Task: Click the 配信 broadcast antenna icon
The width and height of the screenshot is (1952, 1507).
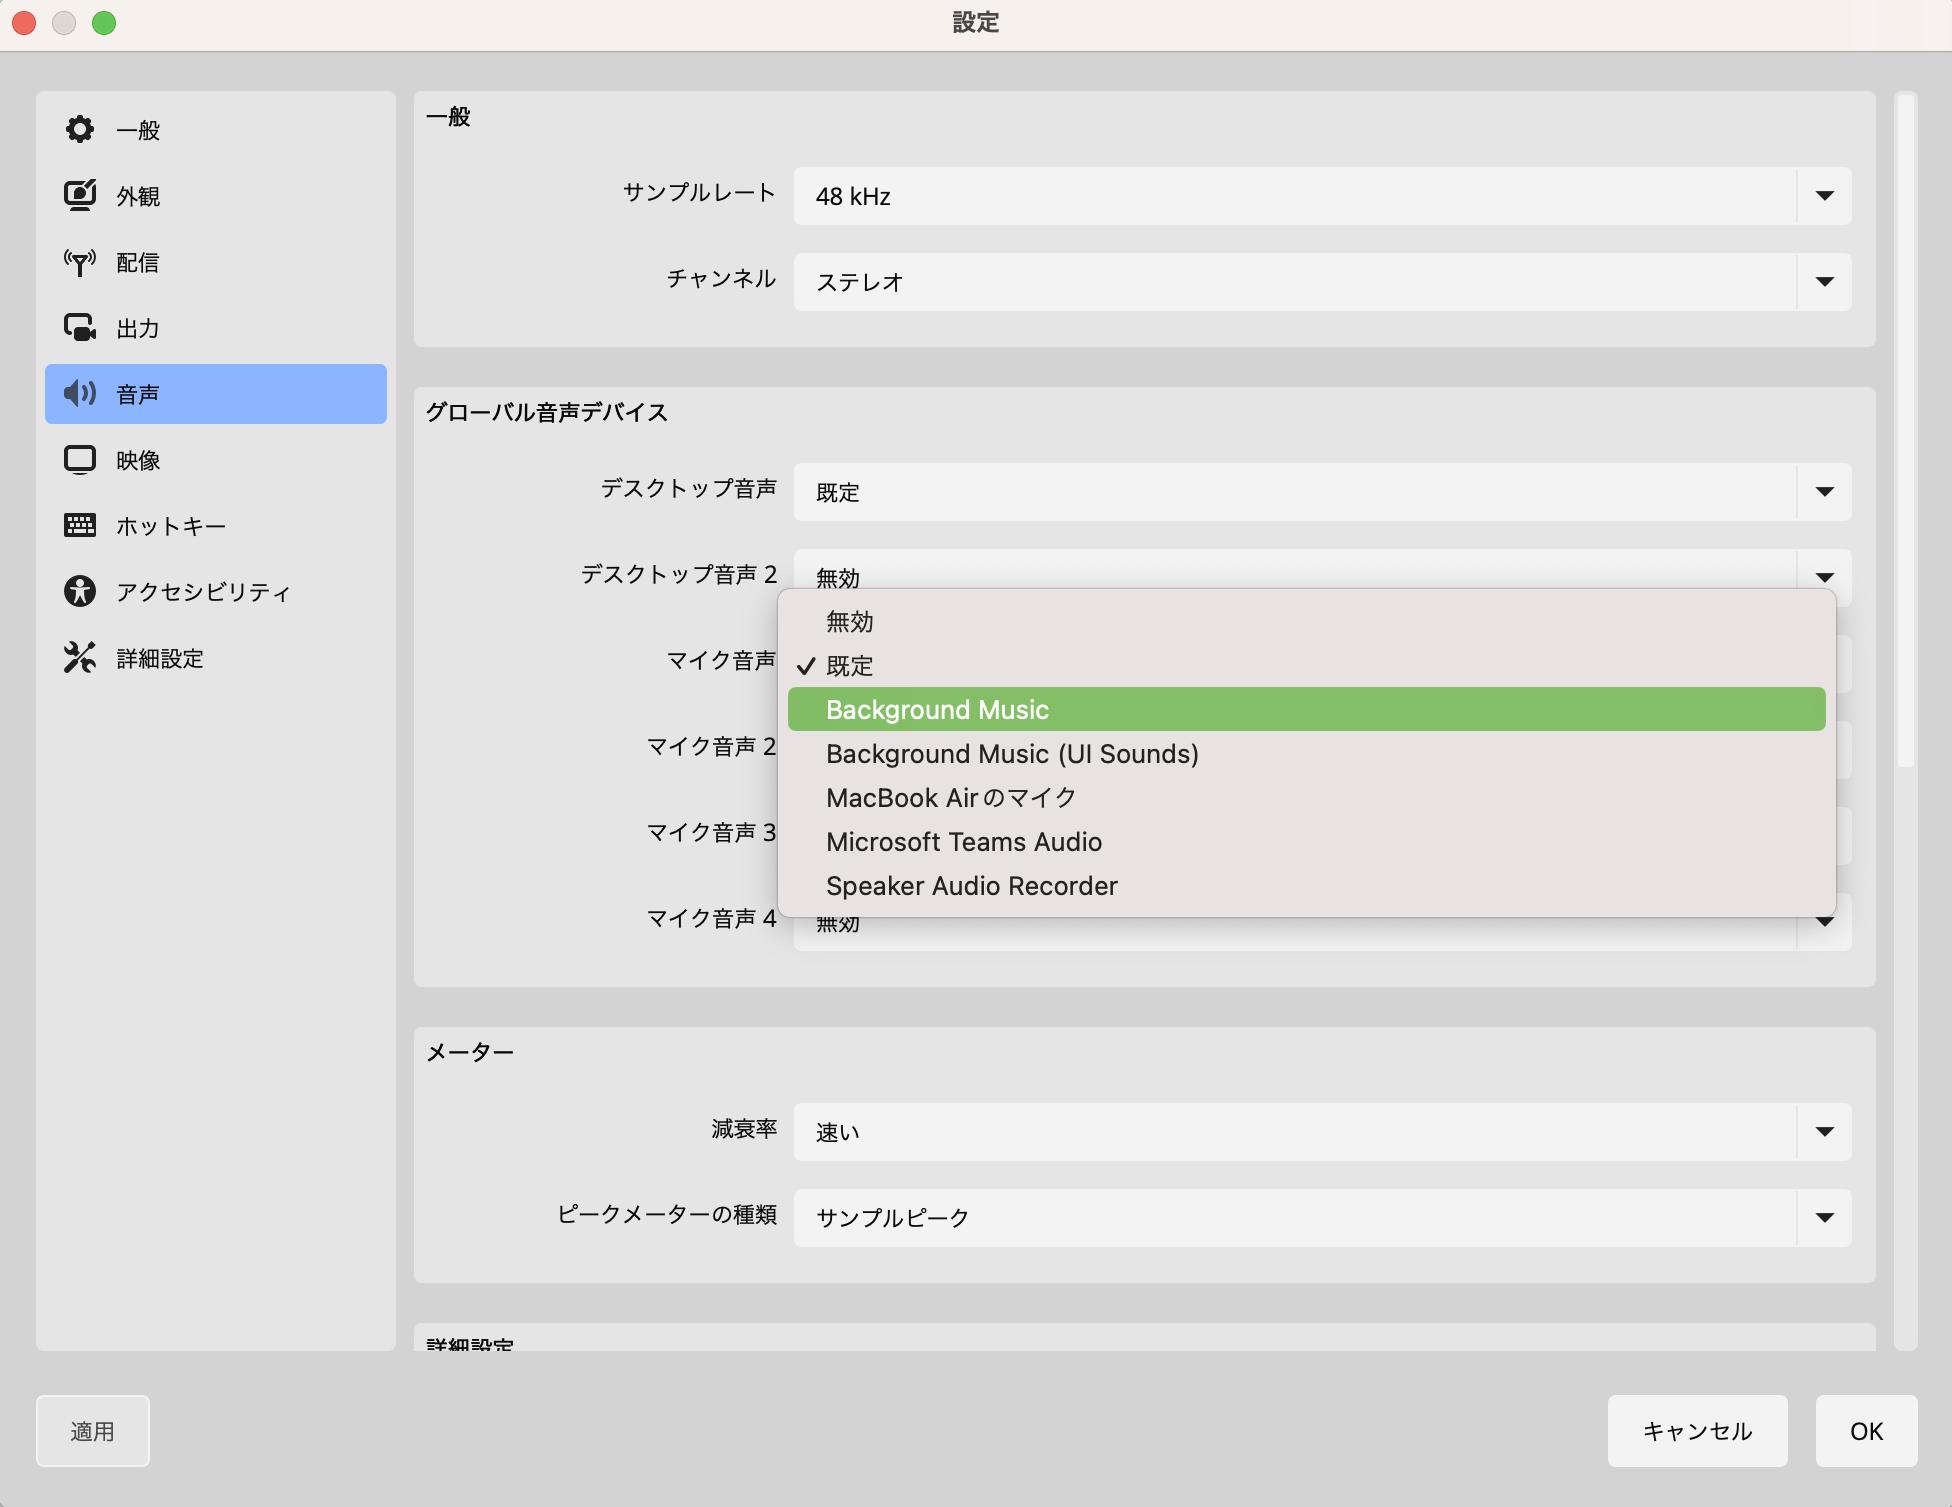Action: point(80,262)
